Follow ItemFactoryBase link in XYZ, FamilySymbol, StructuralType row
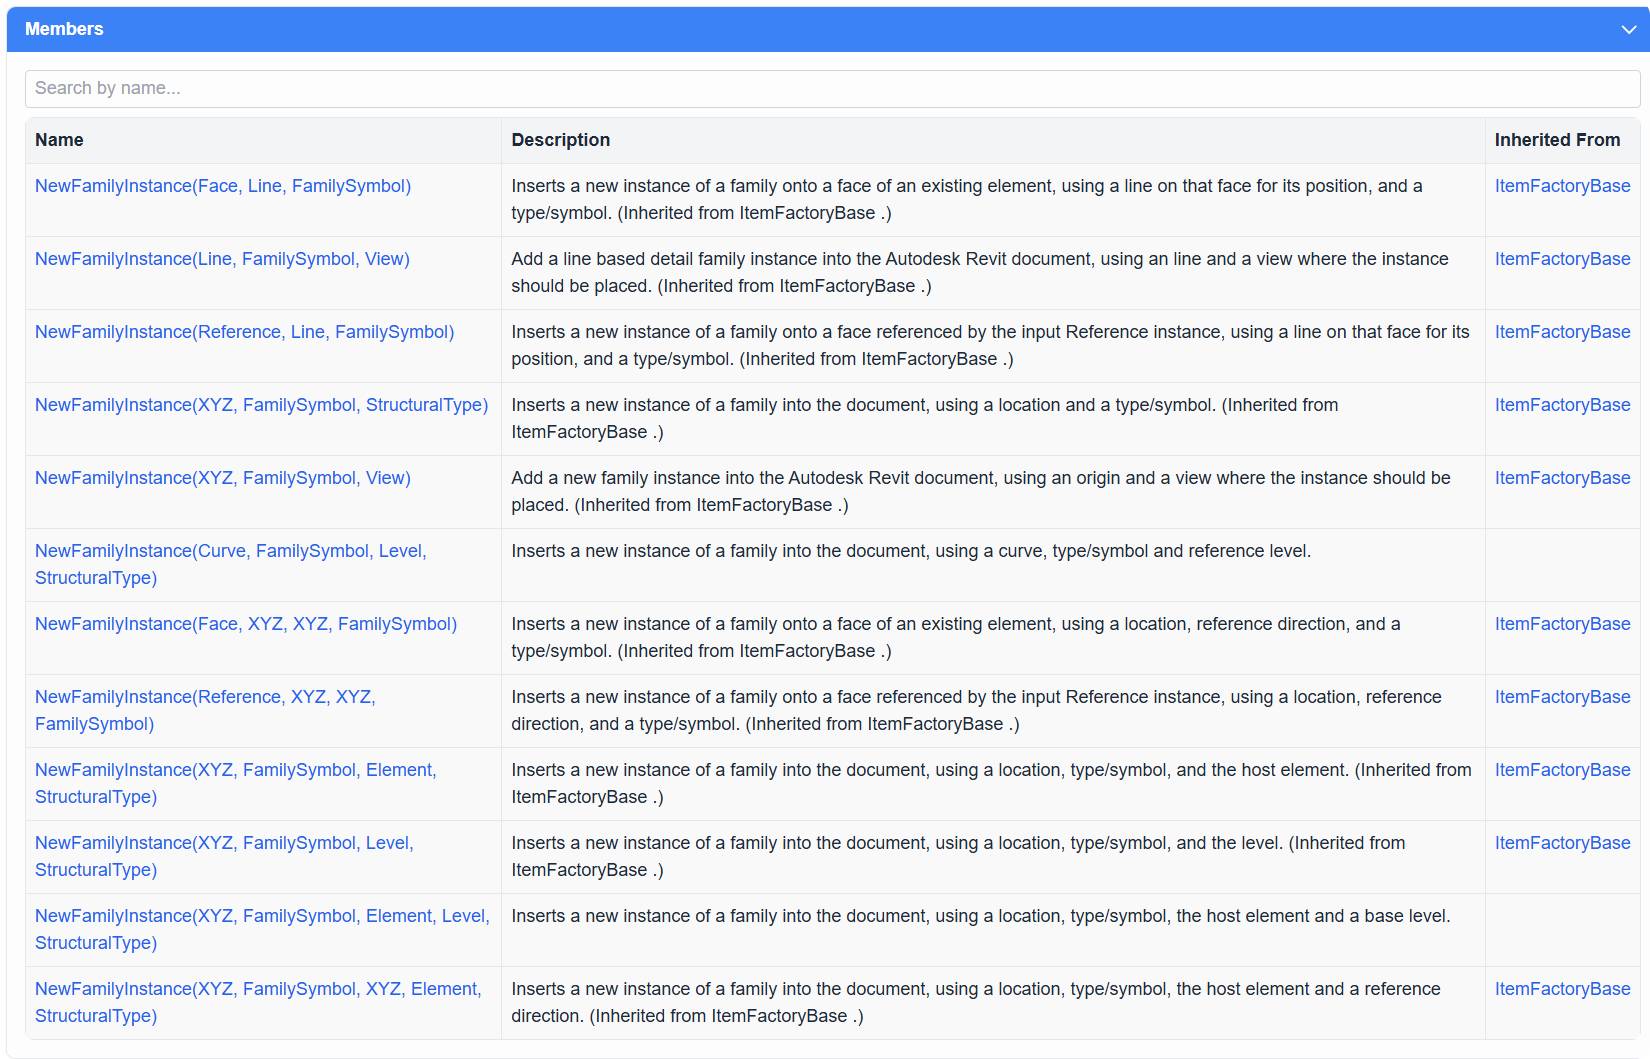Image resolution: width=1650 pixels, height=1059 pixels. tap(1562, 405)
